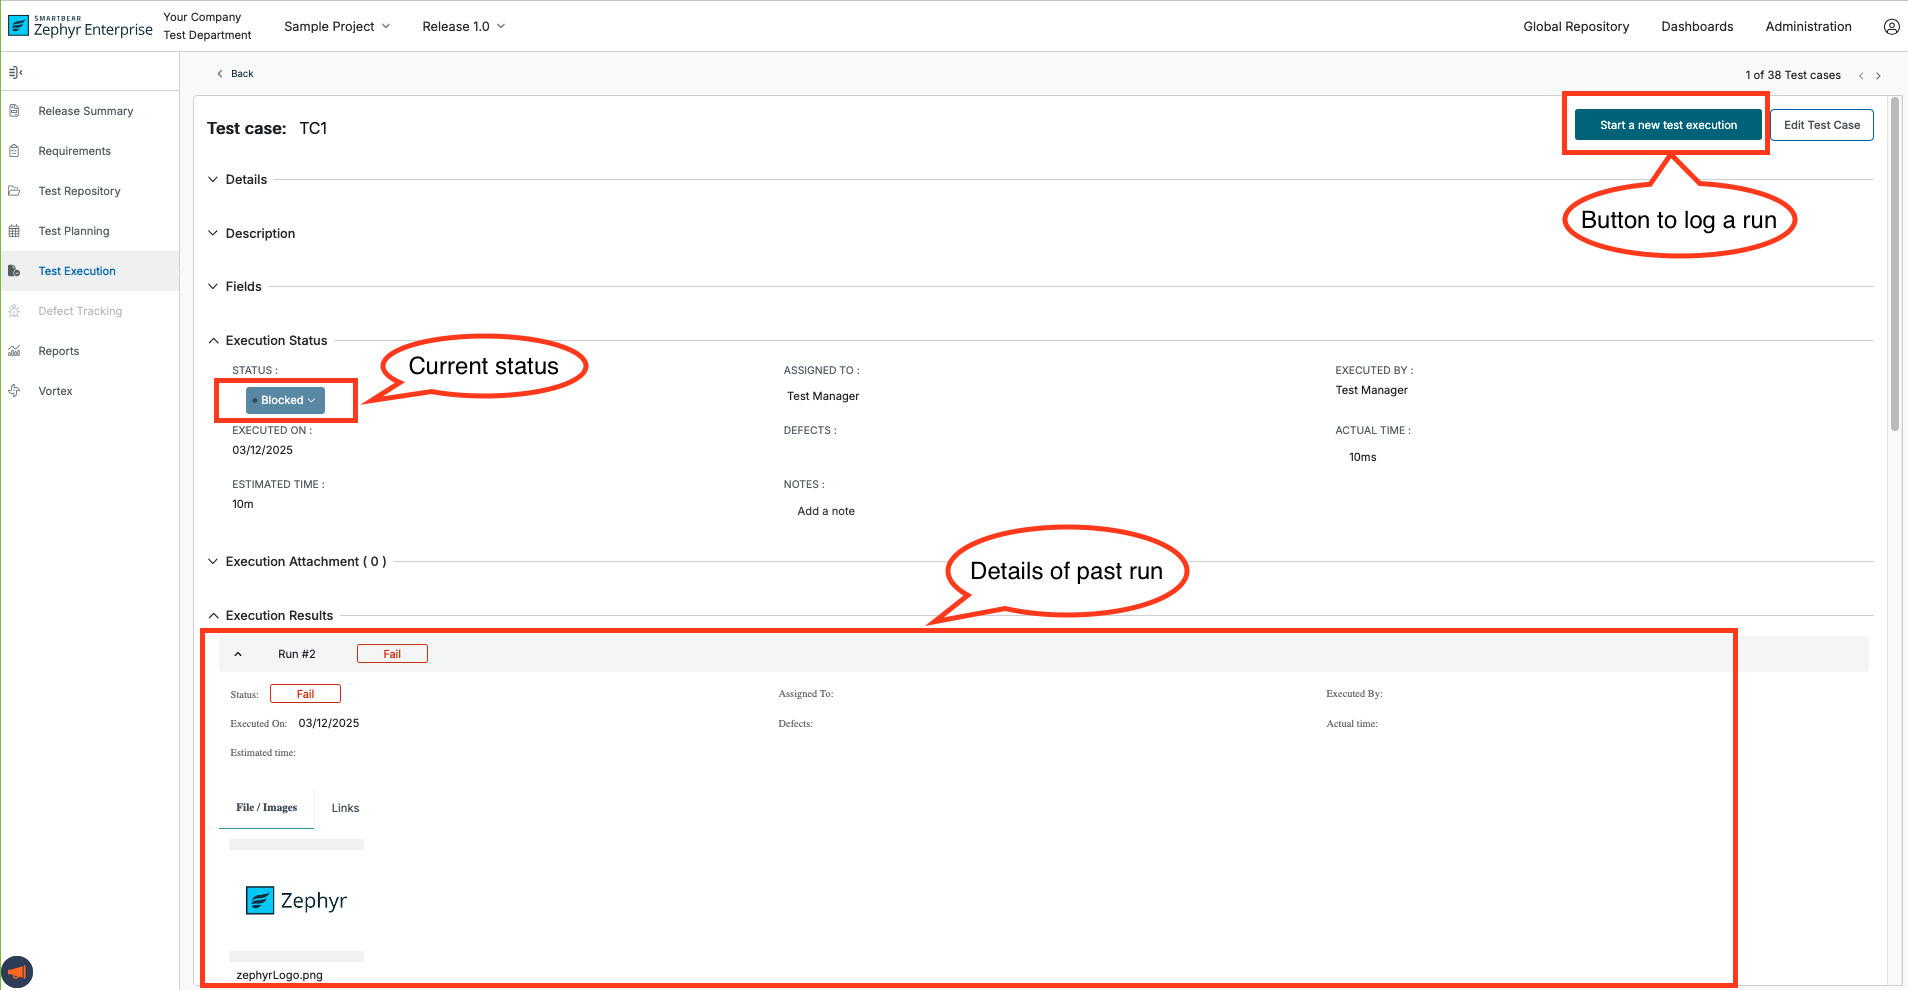Click the Reports chart icon

[14, 351]
